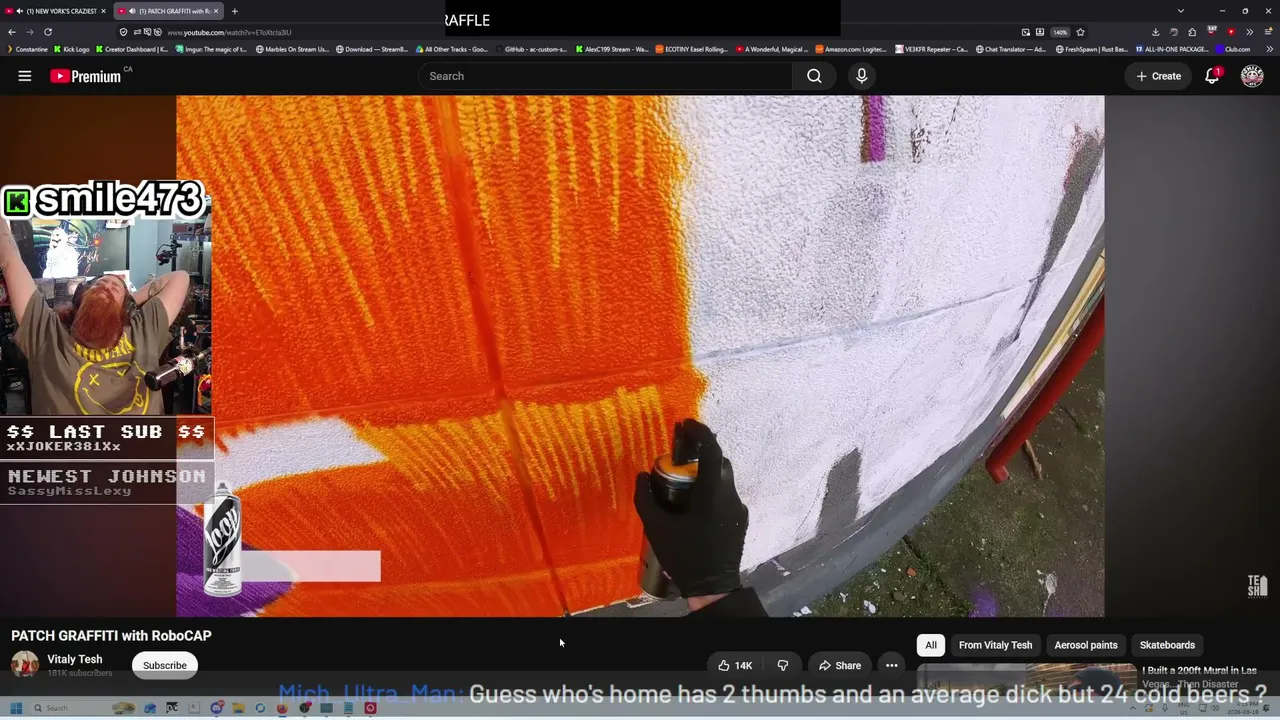Open Kick Logo bookmark
1280x720 pixels.
coord(72,49)
